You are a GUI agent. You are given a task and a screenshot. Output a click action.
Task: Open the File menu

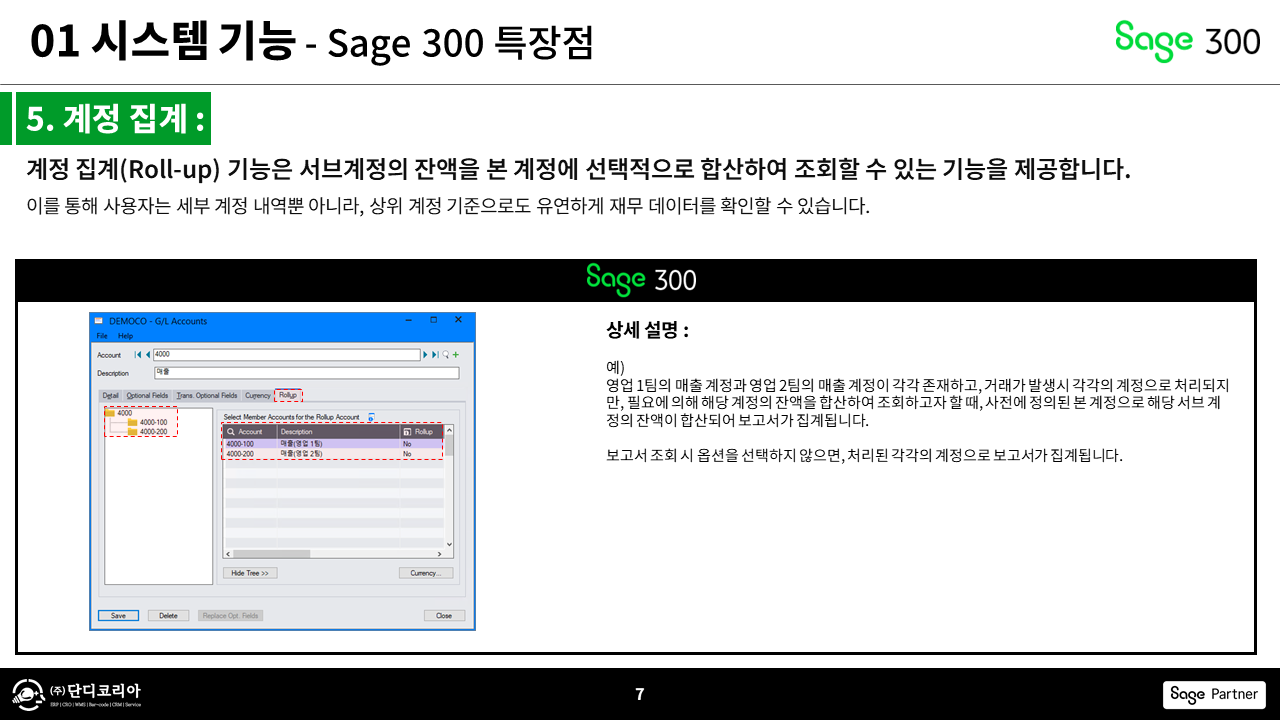[x=102, y=336]
